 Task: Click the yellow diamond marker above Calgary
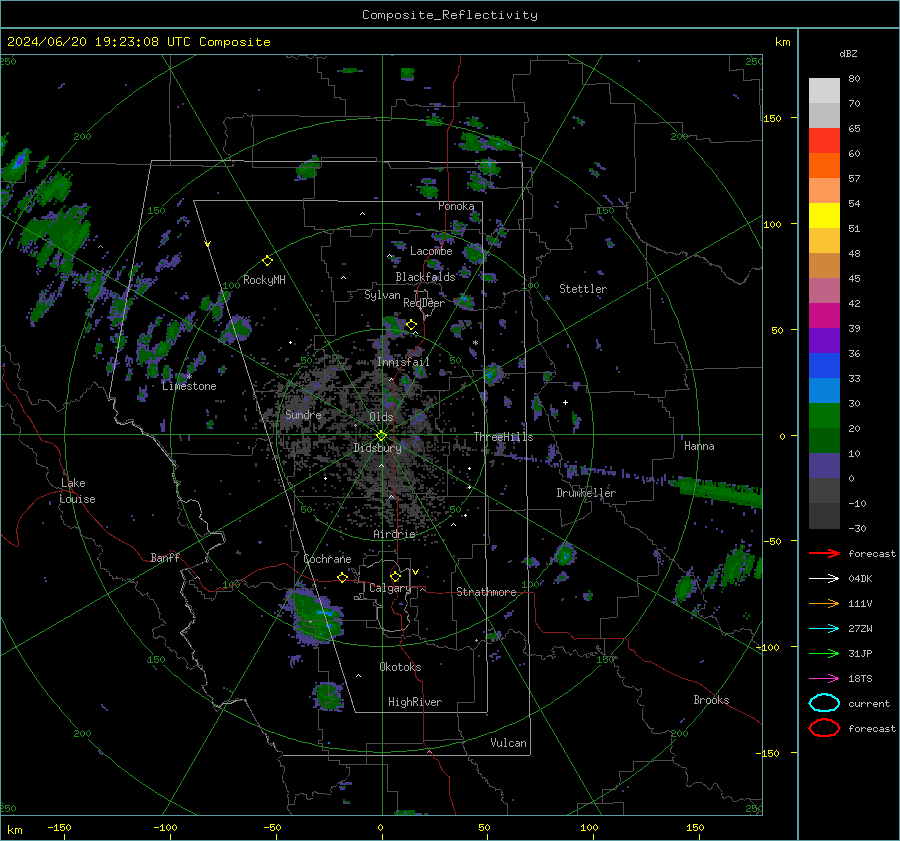395,576
